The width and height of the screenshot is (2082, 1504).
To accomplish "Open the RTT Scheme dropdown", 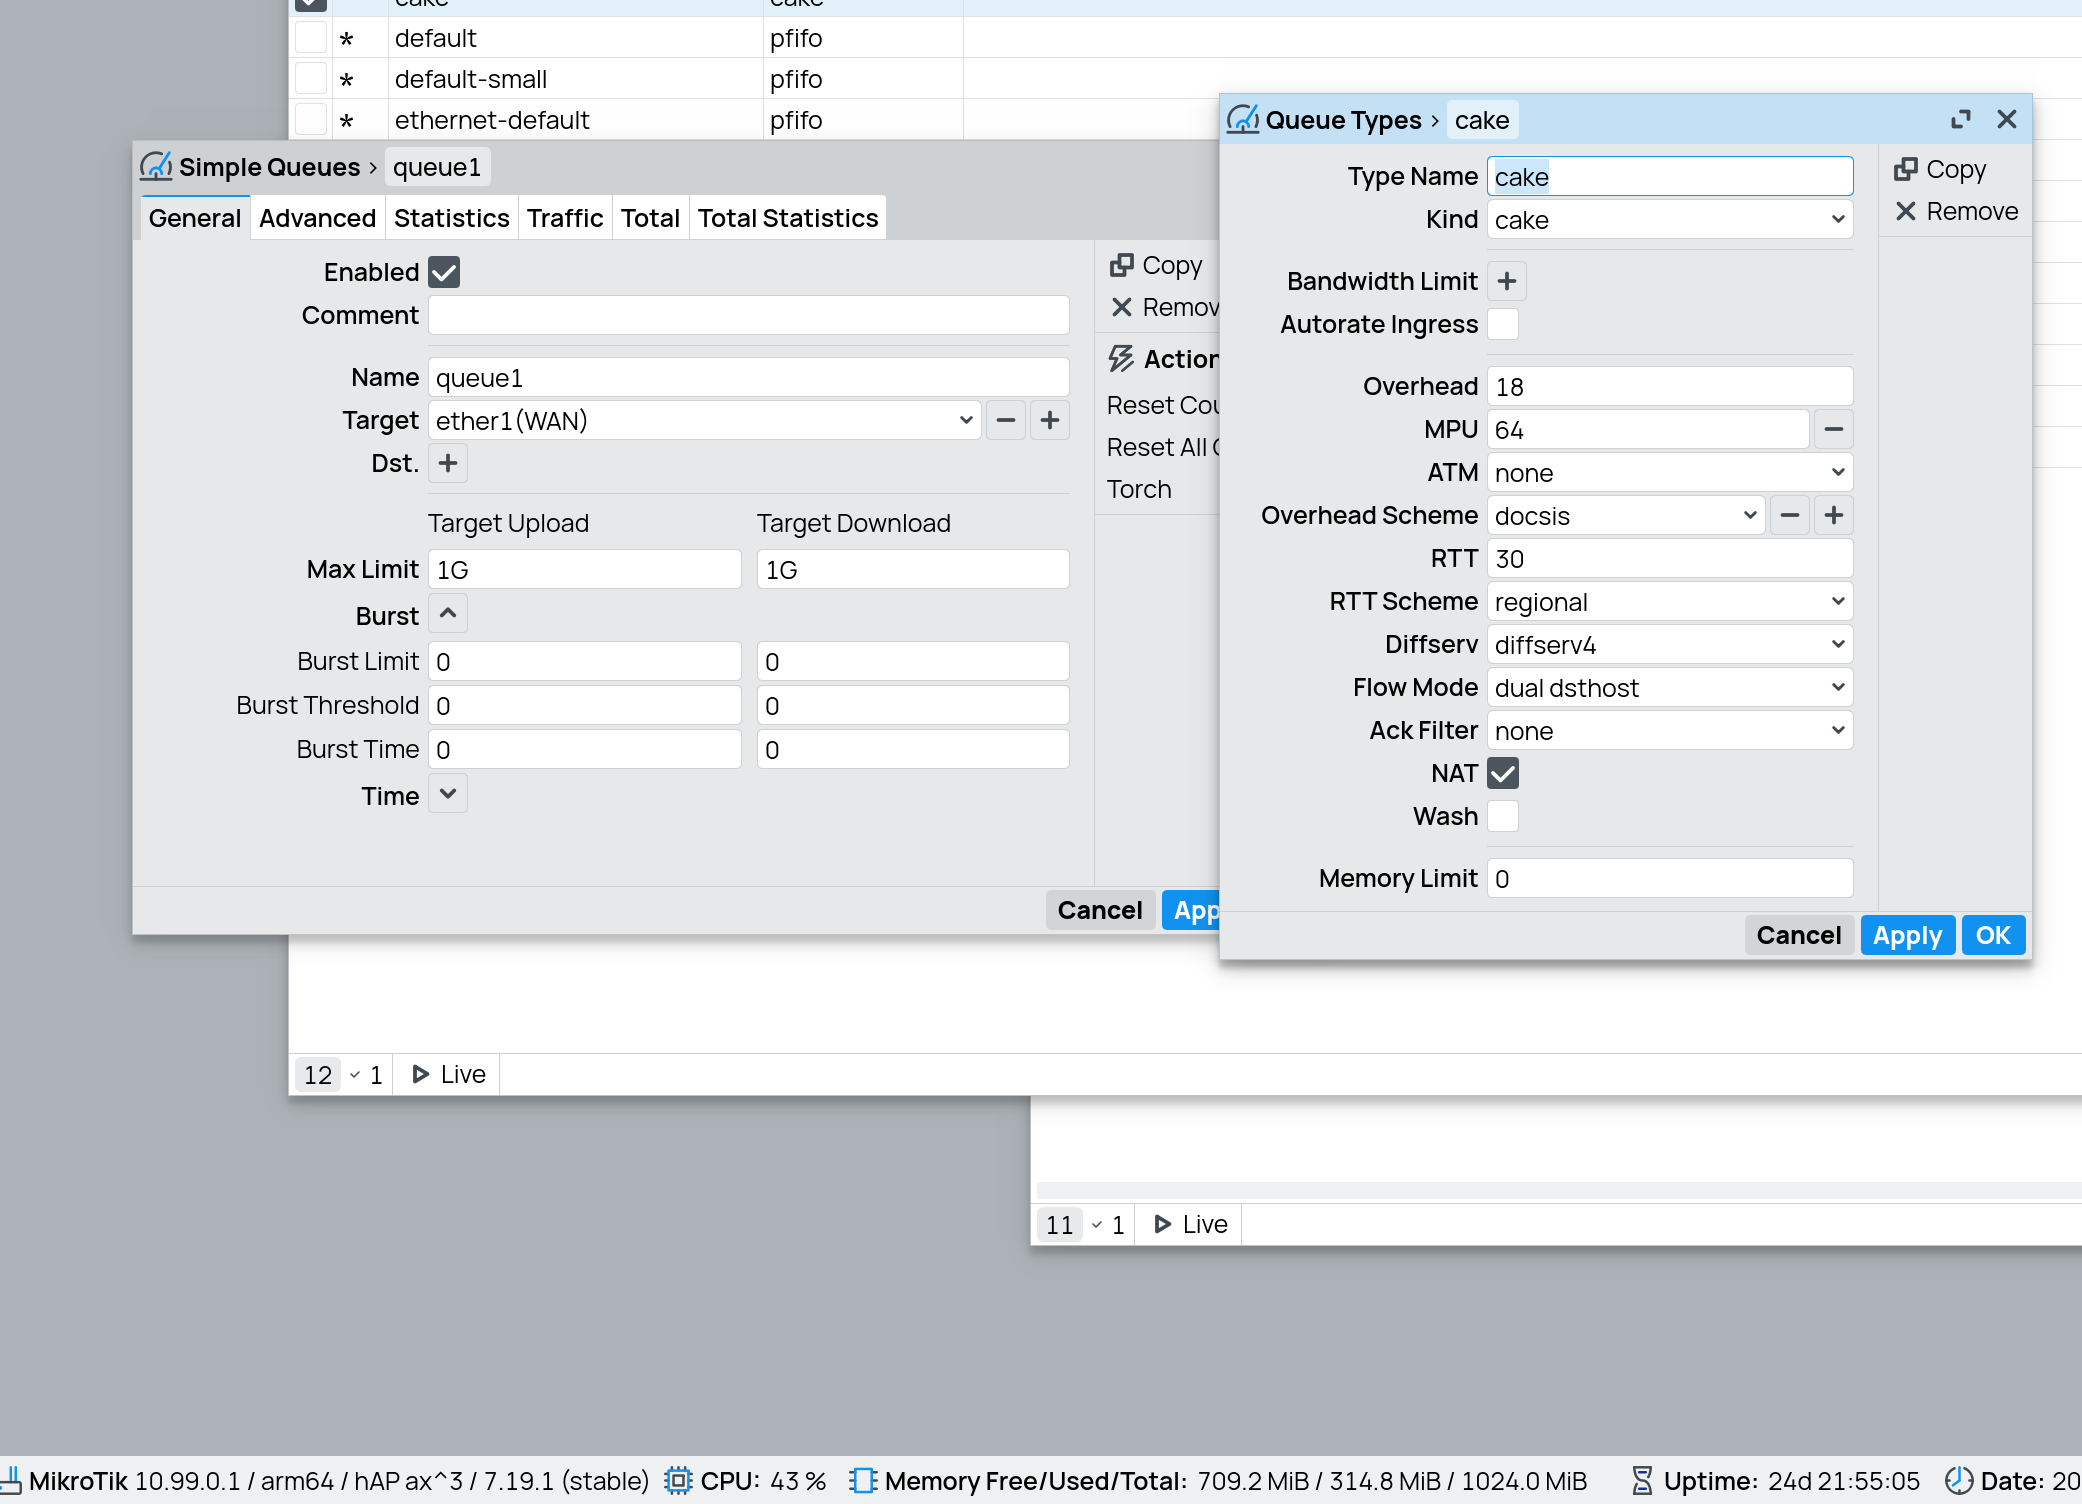I will point(1670,601).
